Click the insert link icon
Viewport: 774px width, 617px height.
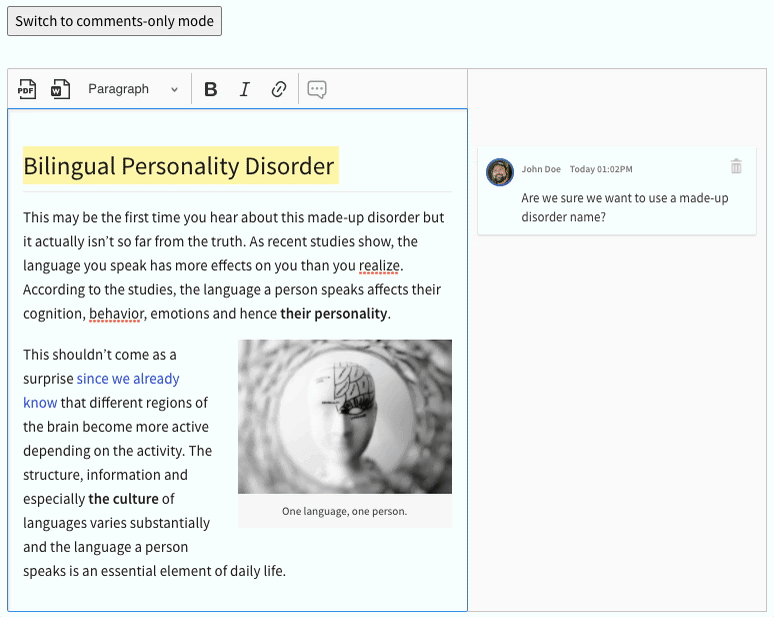pos(279,89)
